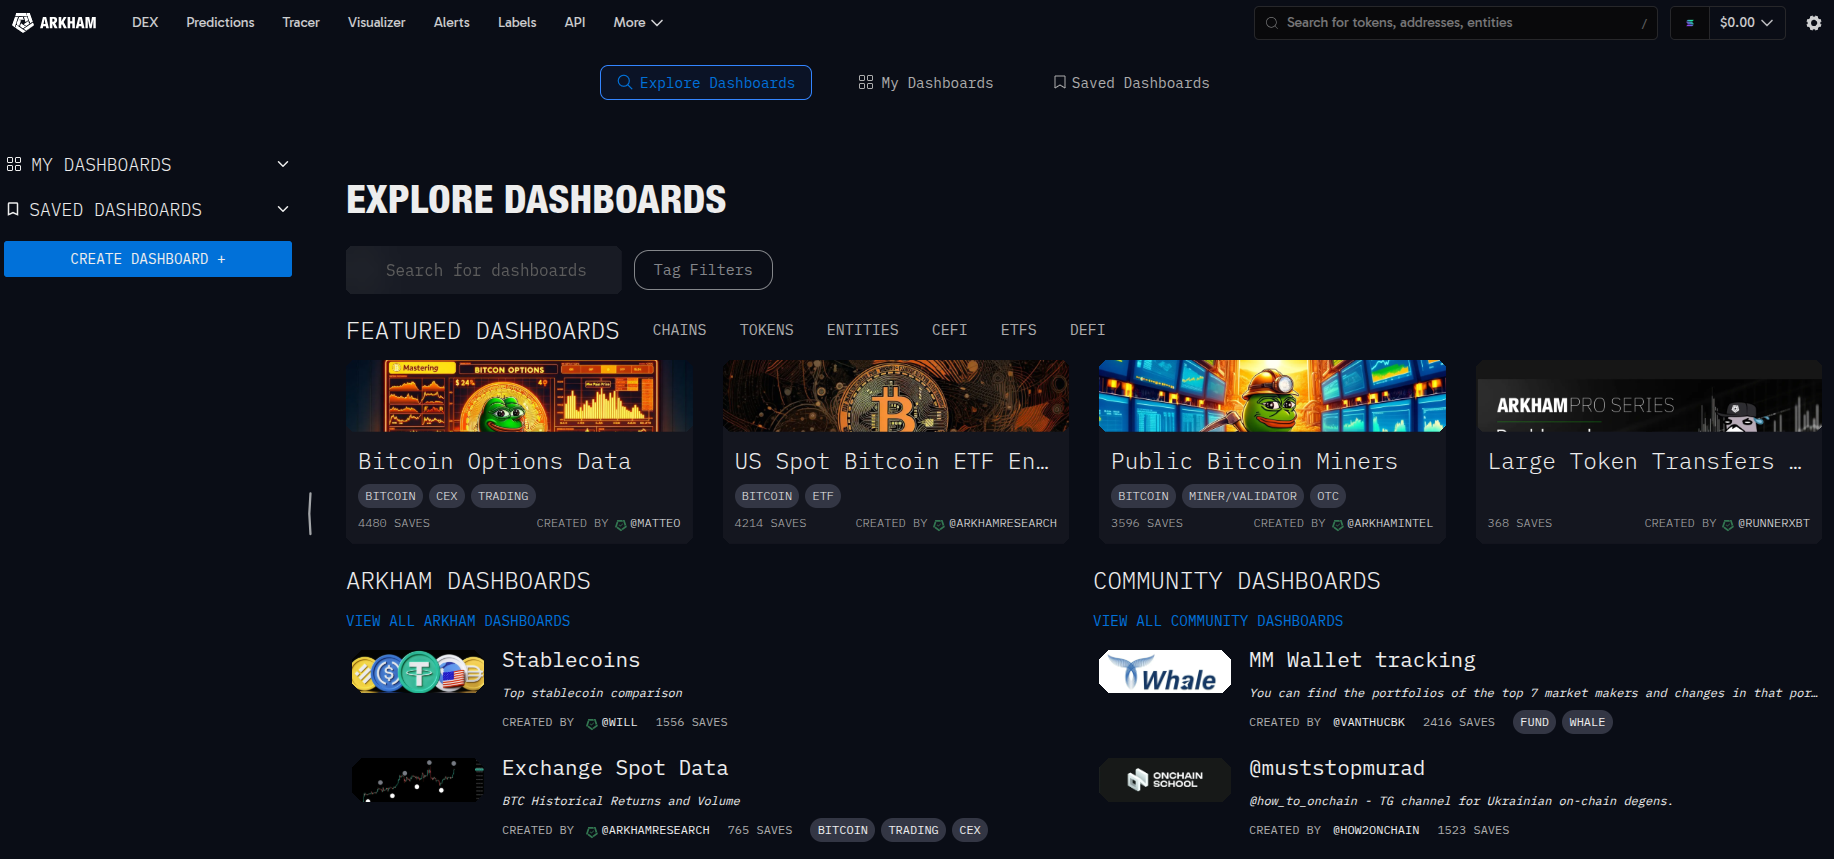This screenshot has height=859, width=1834.
Task: Open Visualizer in the top navigation
Action: pos(376,22)
